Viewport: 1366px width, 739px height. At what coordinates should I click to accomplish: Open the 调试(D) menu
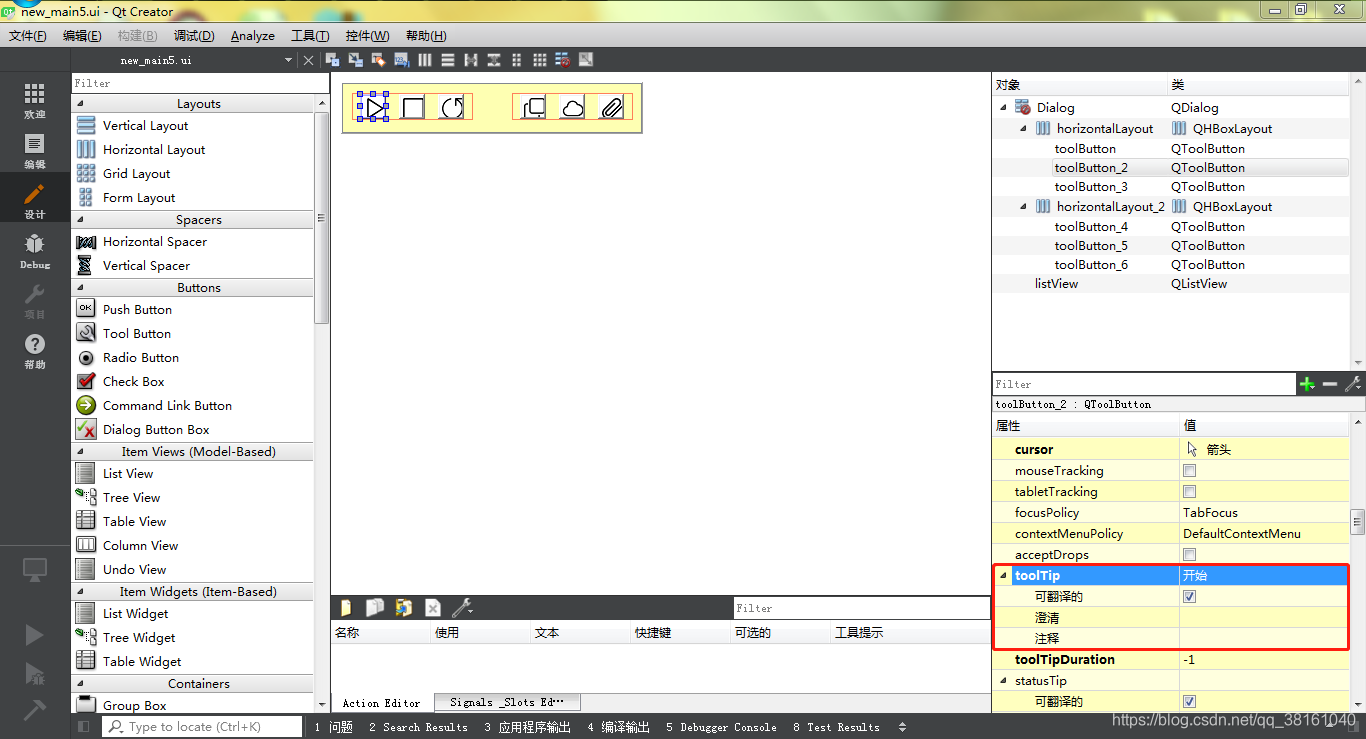click(194, 35)
